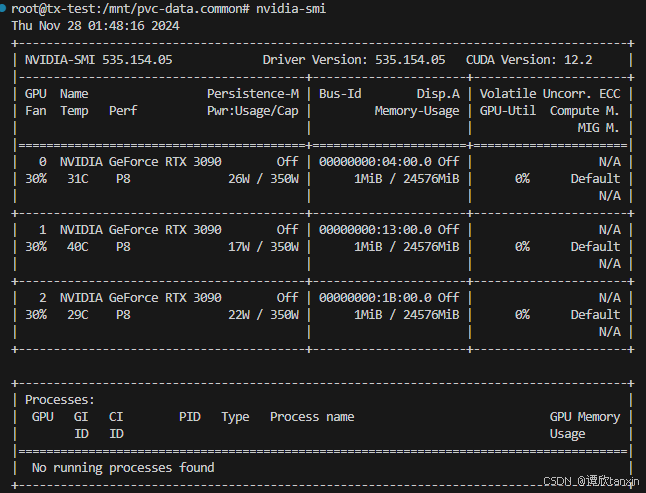The image size is (646, 493).
Task: Click temperature value '40C'
Action: click(78, 247)
